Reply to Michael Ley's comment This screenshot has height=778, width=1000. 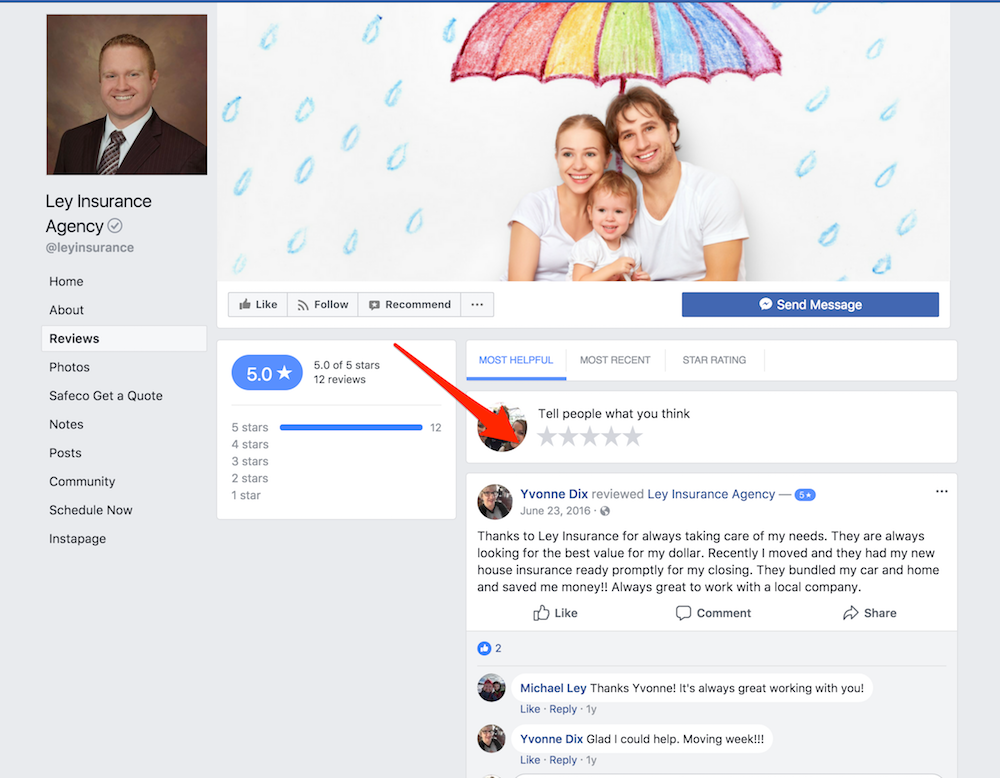point(562,709)
